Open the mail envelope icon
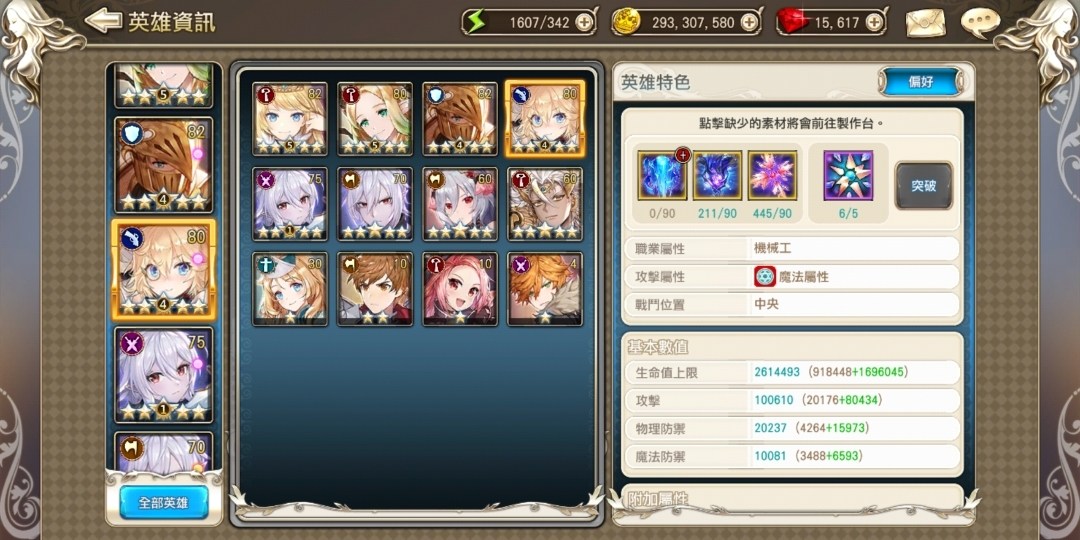Image resolution: width=1080 pixels, height=540 pixels. click(x=926, y=23)
